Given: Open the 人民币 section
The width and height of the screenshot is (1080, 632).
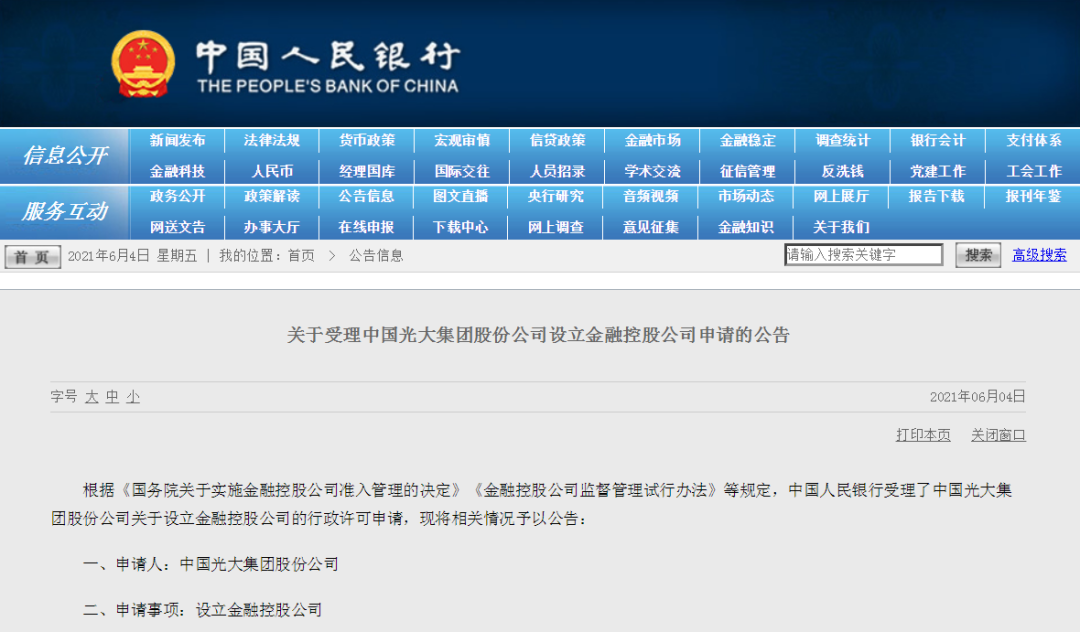Looking at the screenshot, I should [272, 171].
